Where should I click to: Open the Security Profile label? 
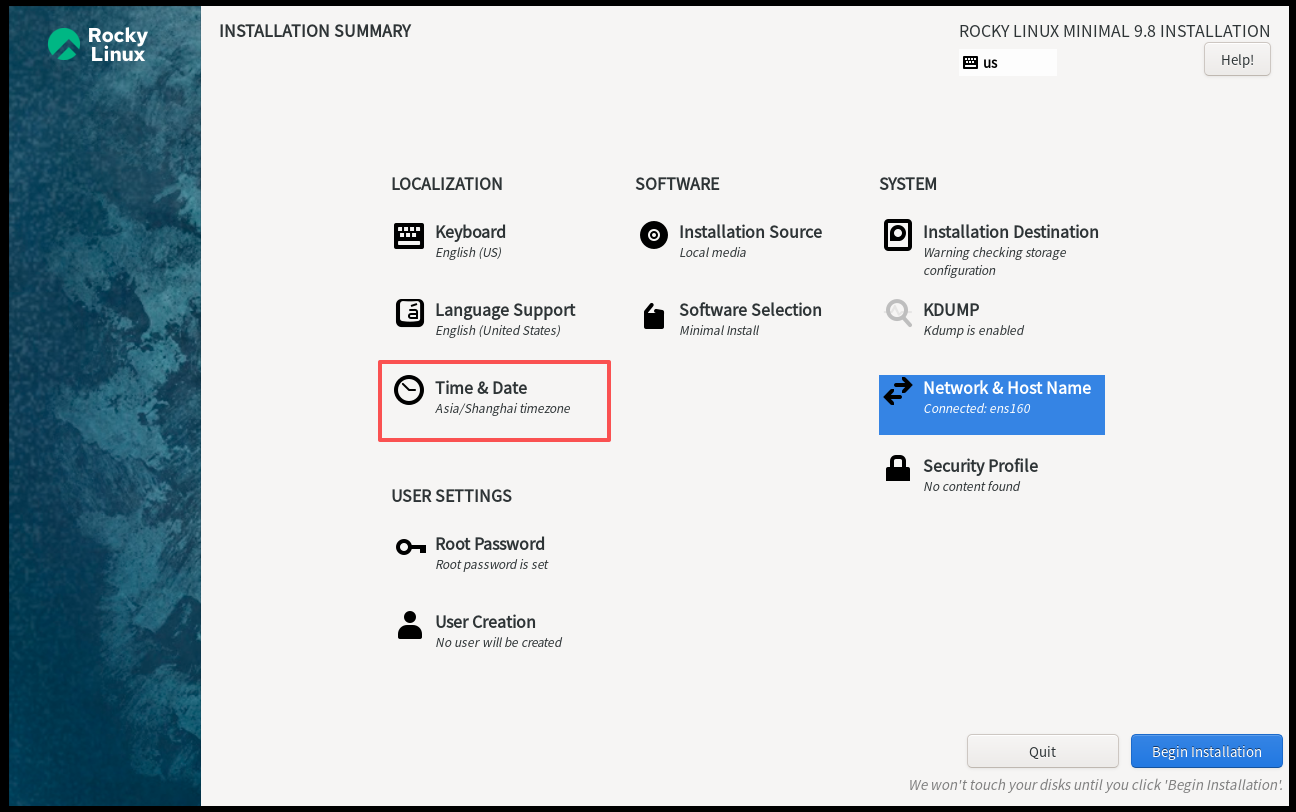(980, 466)
